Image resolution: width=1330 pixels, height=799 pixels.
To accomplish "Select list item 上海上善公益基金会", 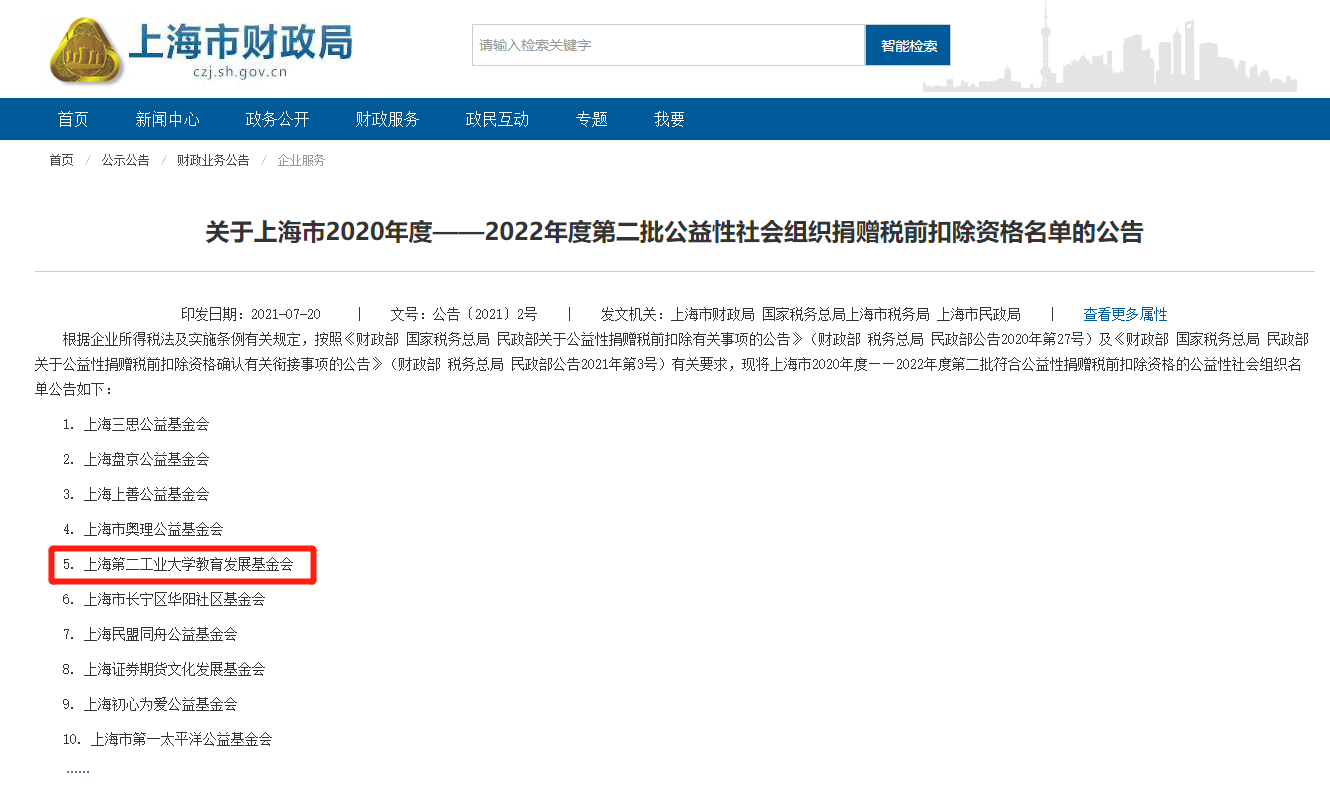I will [146, 494].
